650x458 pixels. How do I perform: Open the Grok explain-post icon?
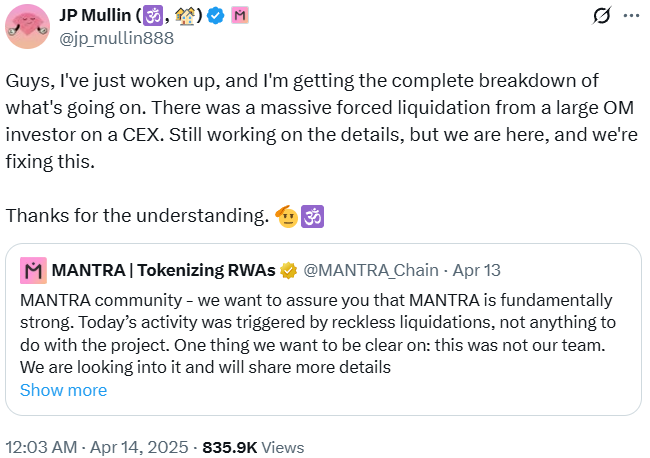[x=602, y=16]
